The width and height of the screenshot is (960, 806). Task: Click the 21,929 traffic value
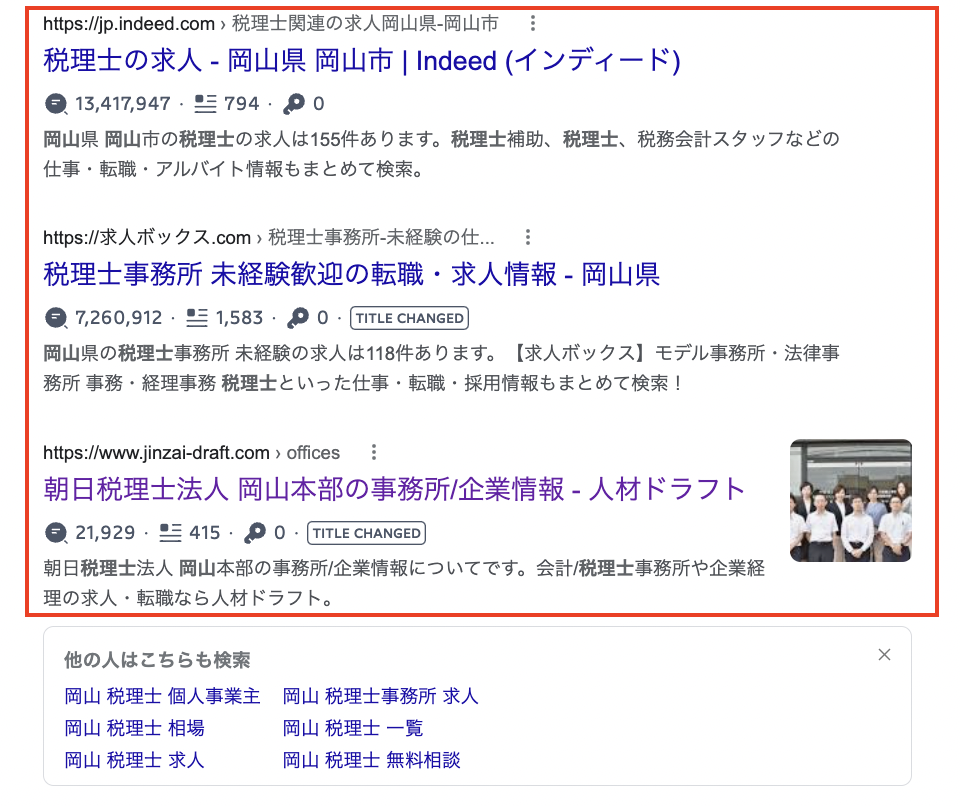coord(105,533)
